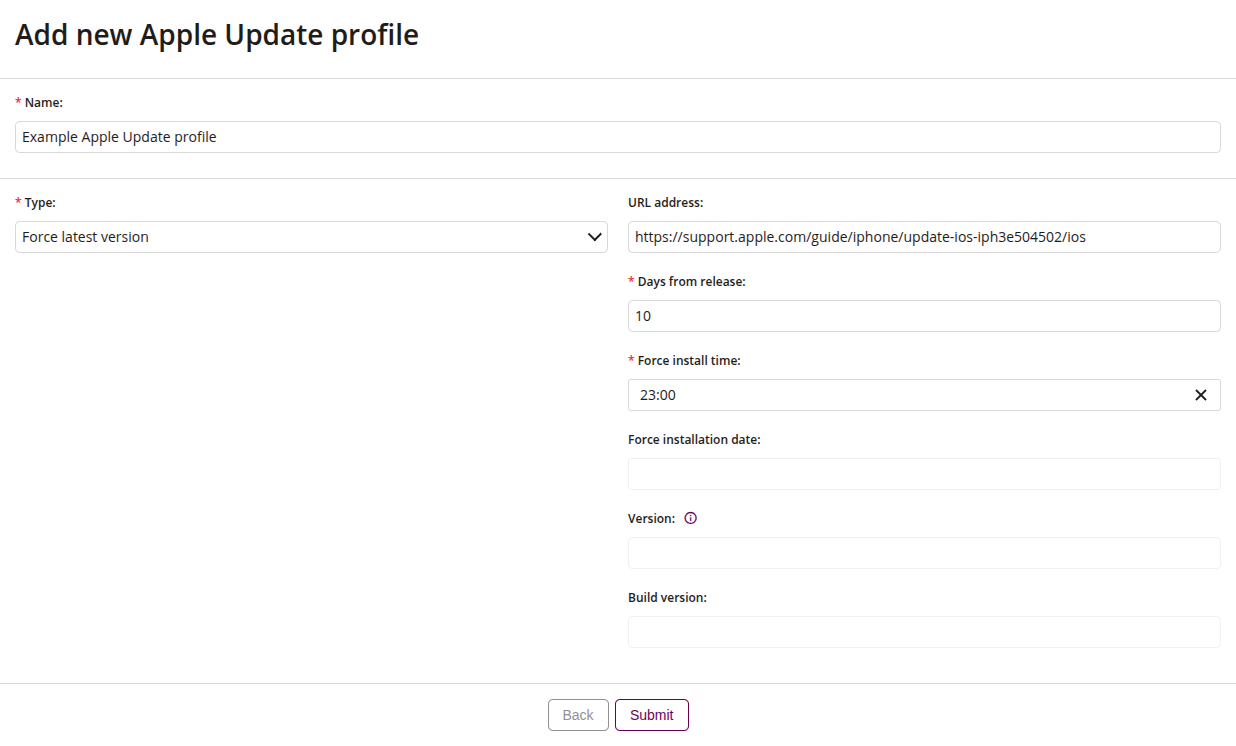Viewport: 1236px width, 746px height.
Task: Select the profile Name text field
Action: (618, 136)
